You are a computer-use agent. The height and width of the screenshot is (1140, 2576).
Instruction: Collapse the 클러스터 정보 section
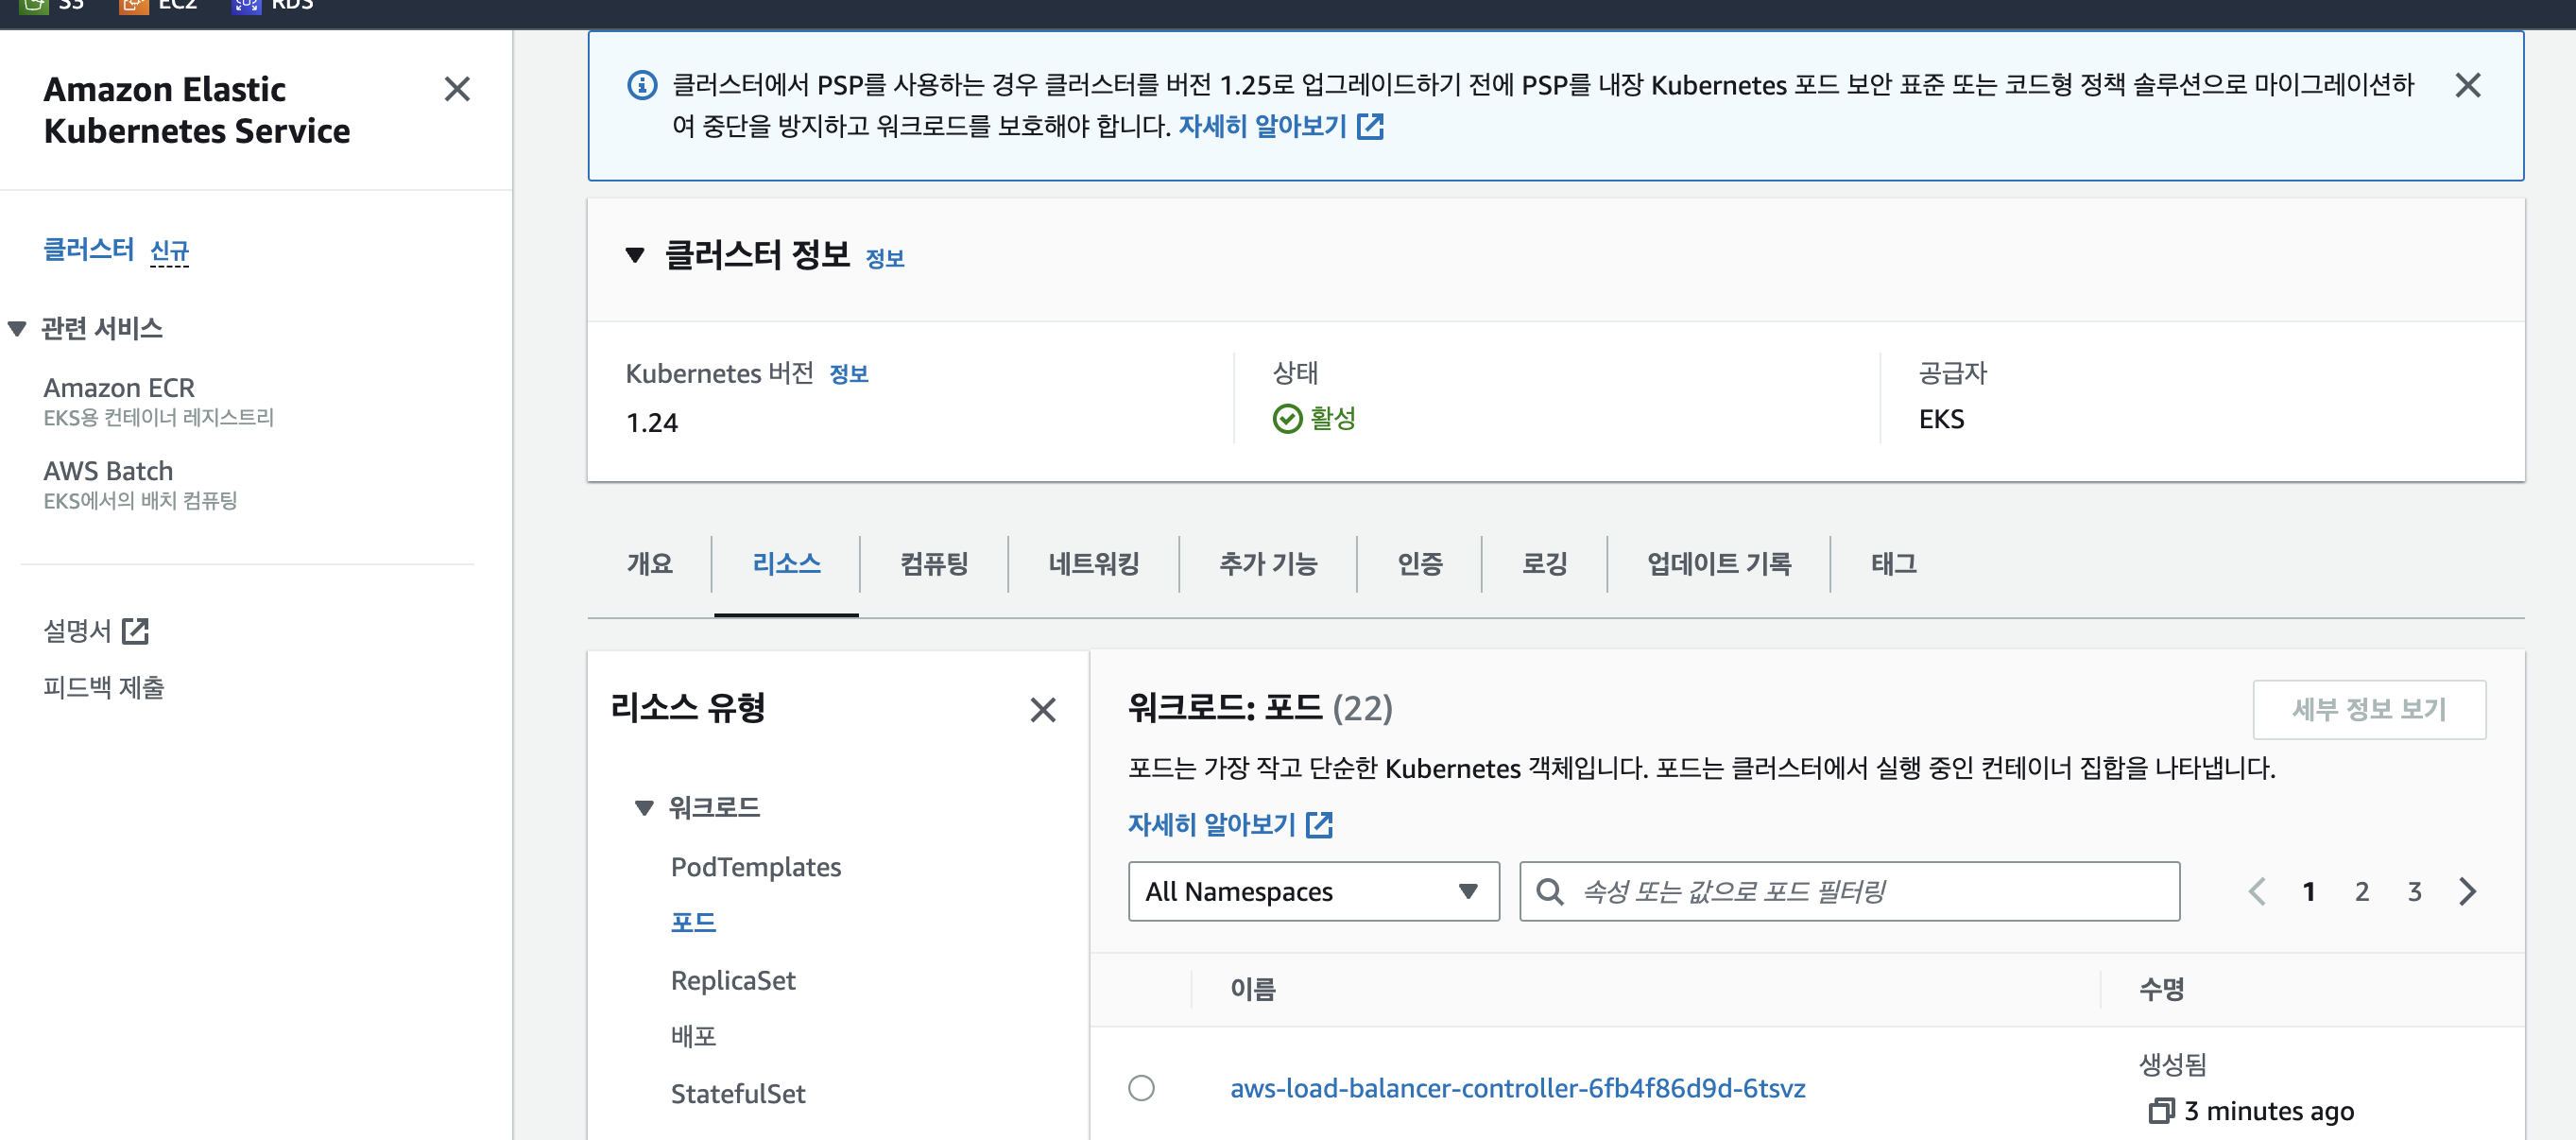[x=634, y=256]
